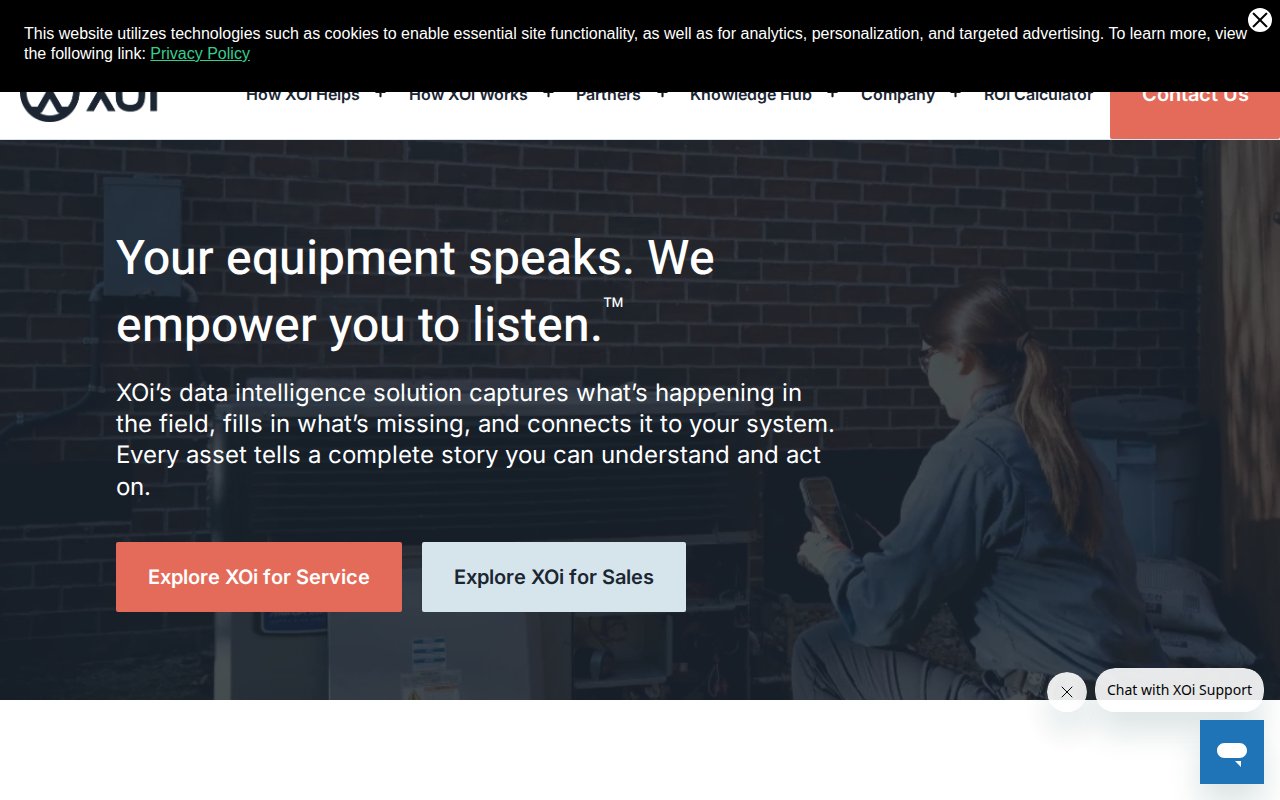Click Explore XOi for Sales
The height and width of the screenshot is (800, 1280).
(x=554, y=577)
